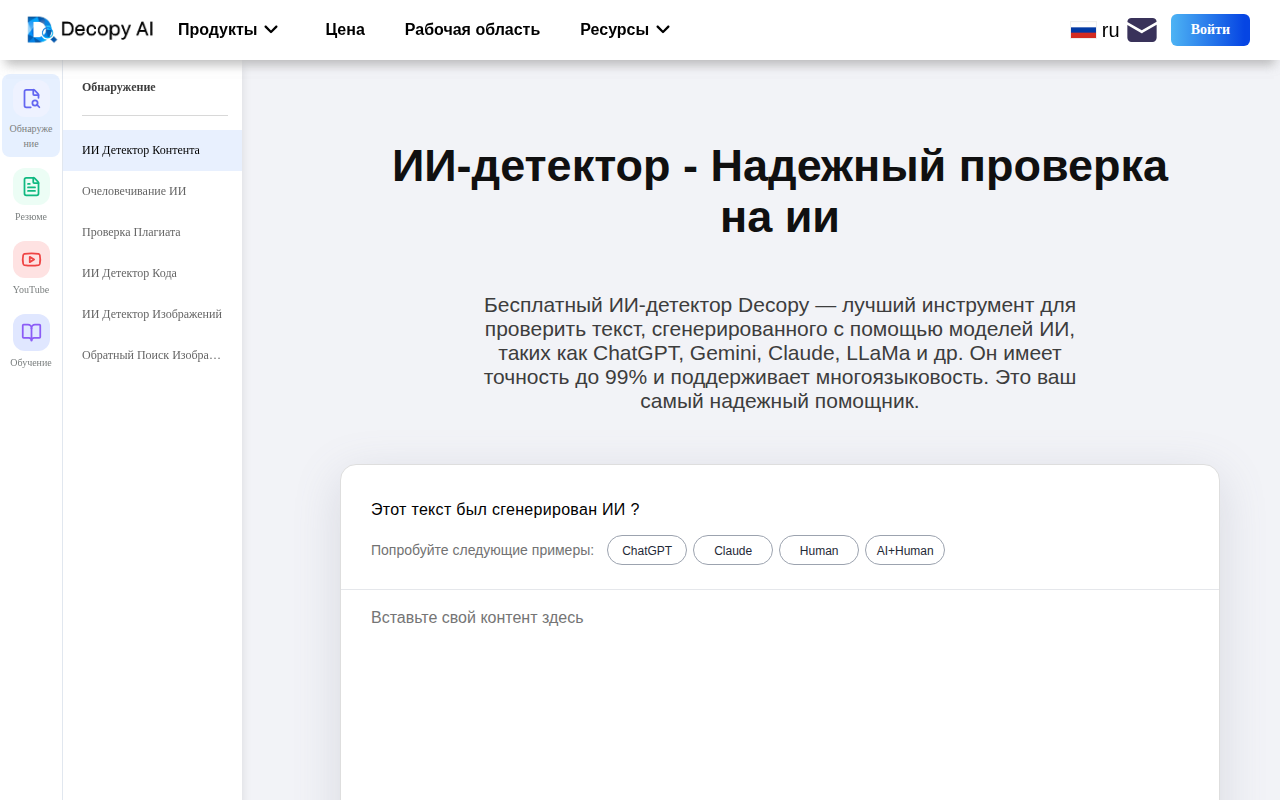This screenshot has height=800, width=1280.
Task: Click the Бесплатный ИИ-детектор Decopy description
Action: [x=780, y=353]
